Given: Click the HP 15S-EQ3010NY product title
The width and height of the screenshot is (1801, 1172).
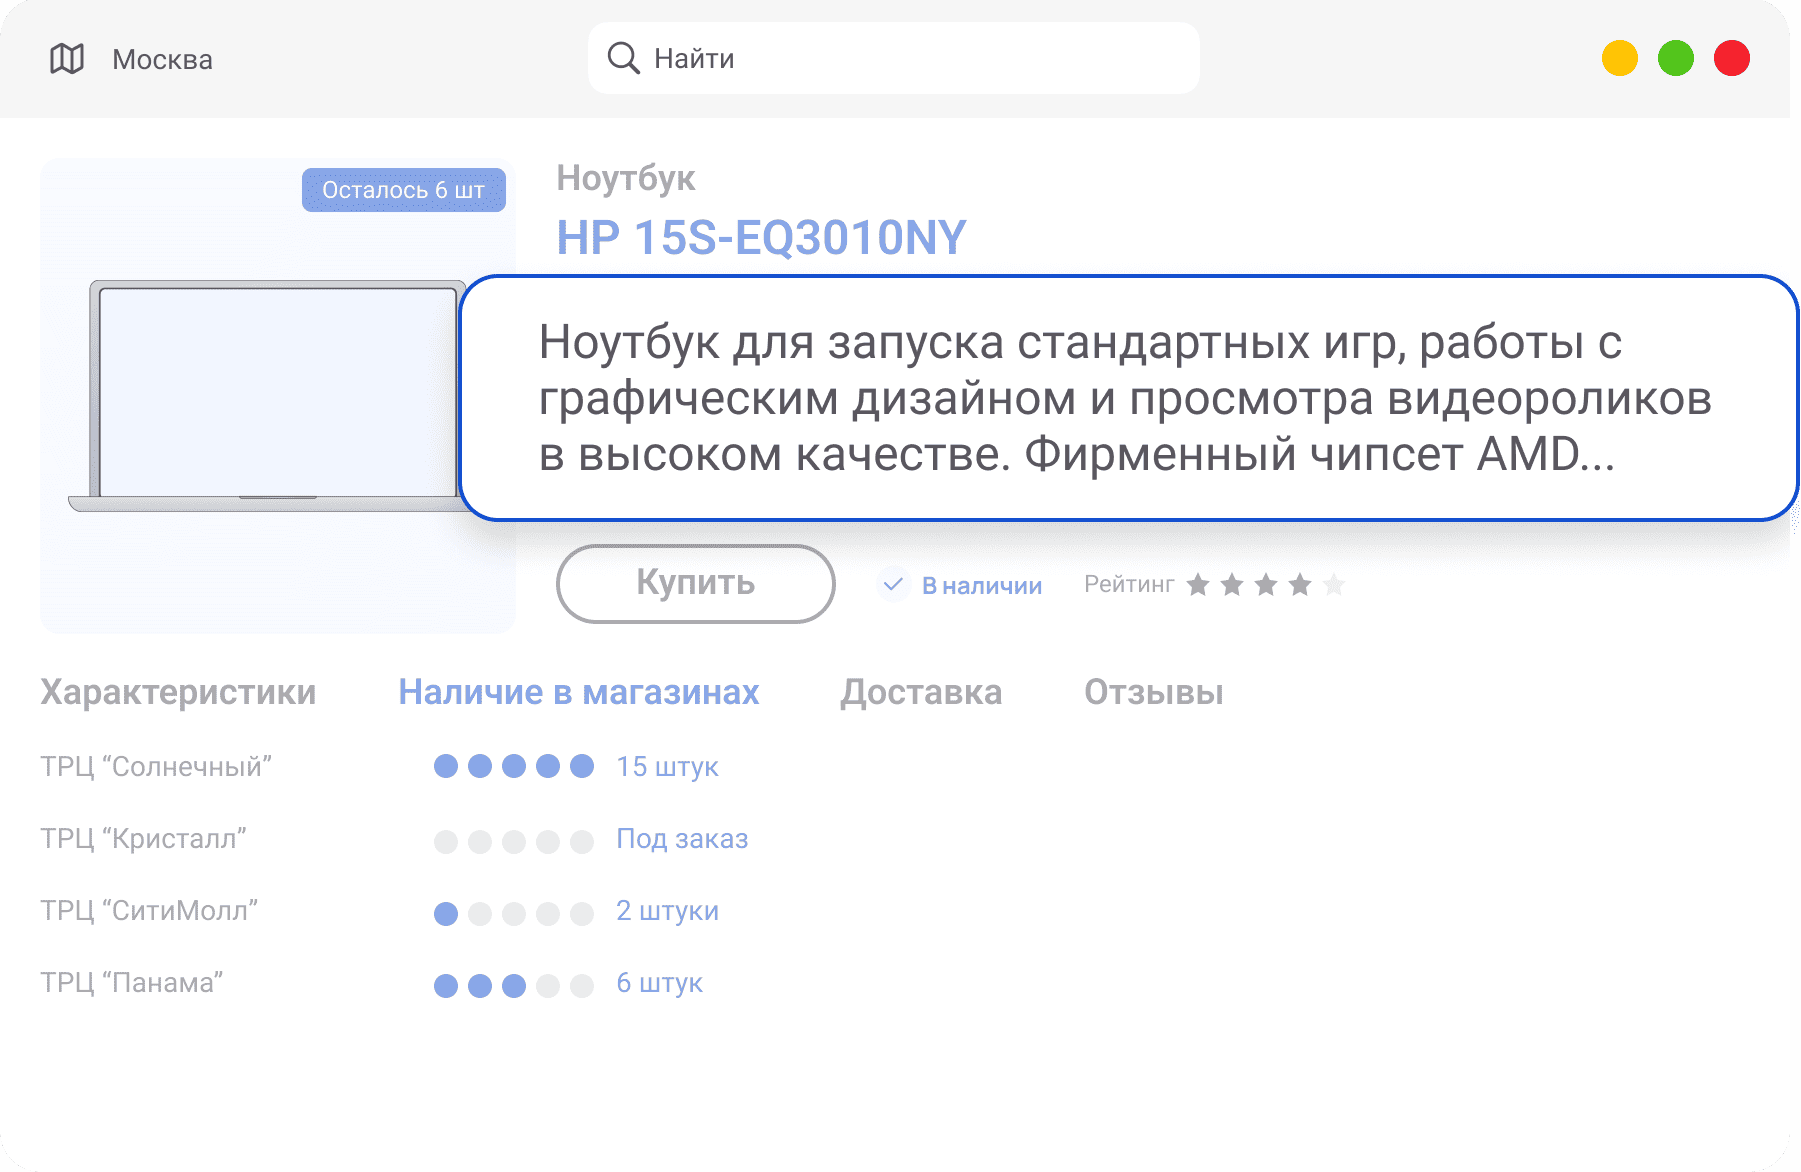Looking at the screenshot, I should (x=761, y=238).
